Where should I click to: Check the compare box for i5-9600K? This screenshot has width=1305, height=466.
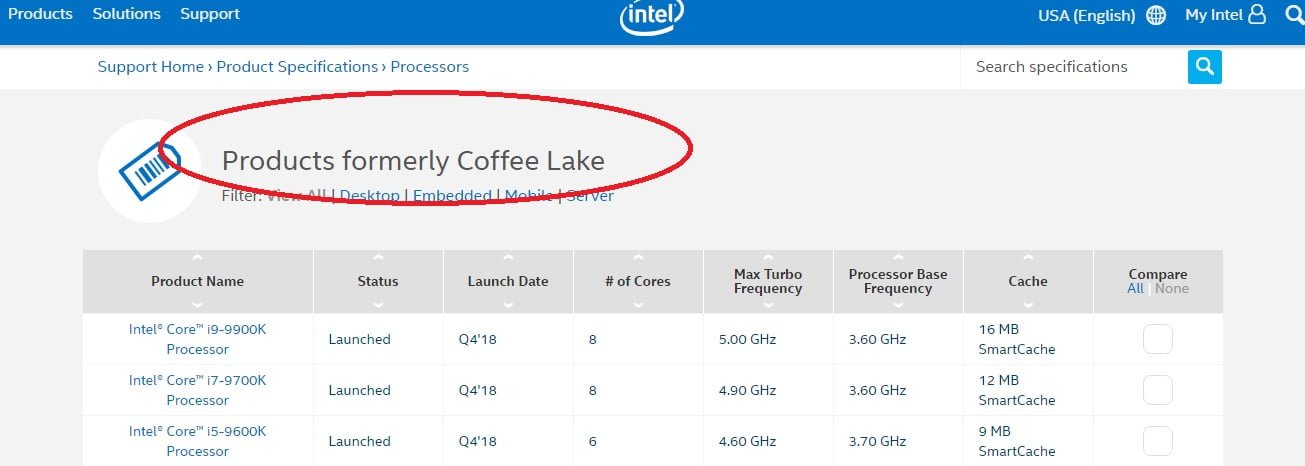pos(1157,441)
